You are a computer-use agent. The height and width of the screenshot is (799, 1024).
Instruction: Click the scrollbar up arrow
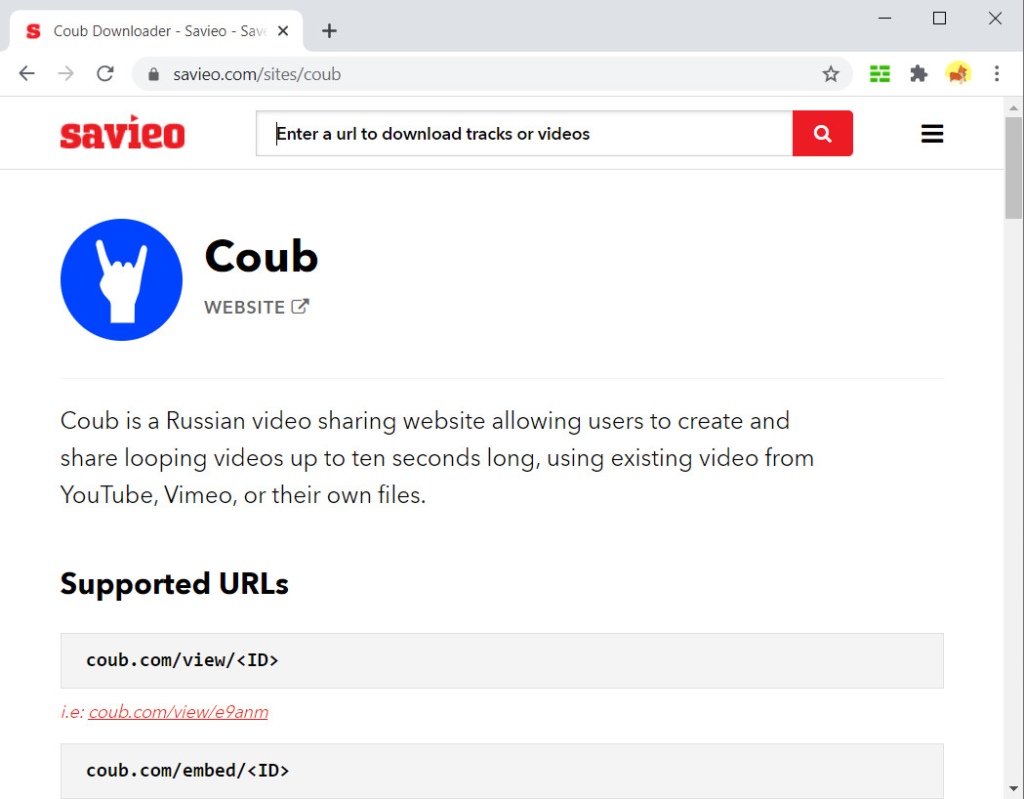(1014, 108)
